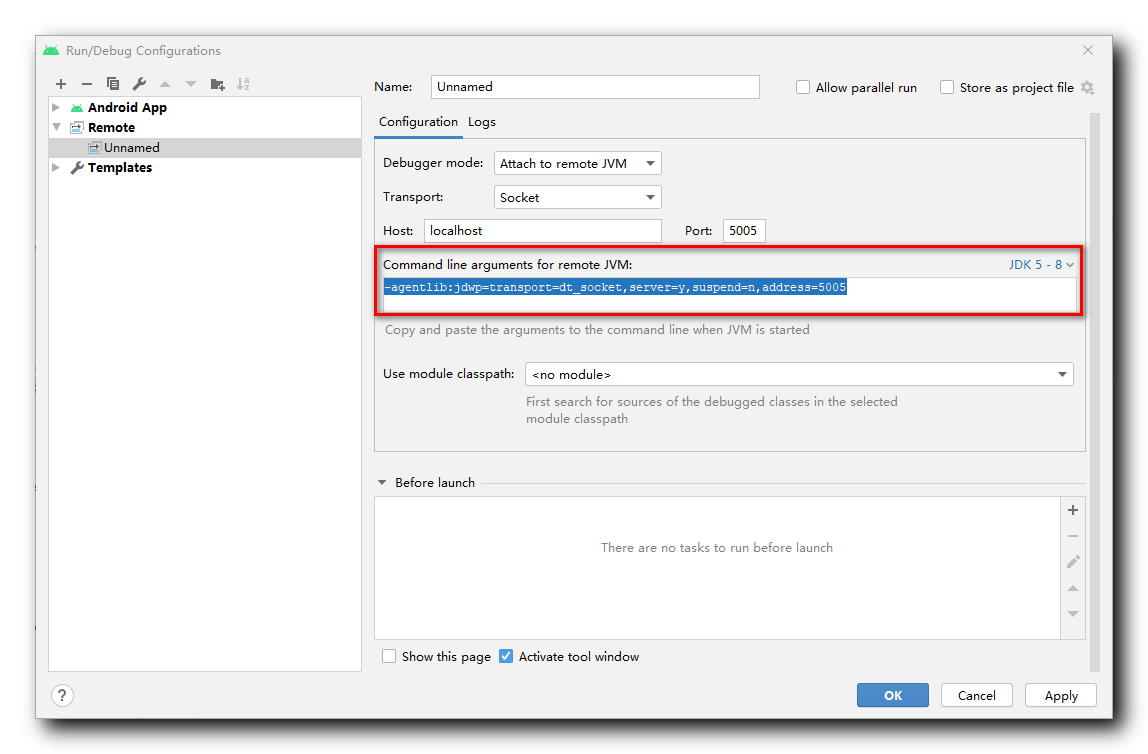Remove the Before launch task with the minus
Screen dimensions: 1148x754
tap(1073, 536)
